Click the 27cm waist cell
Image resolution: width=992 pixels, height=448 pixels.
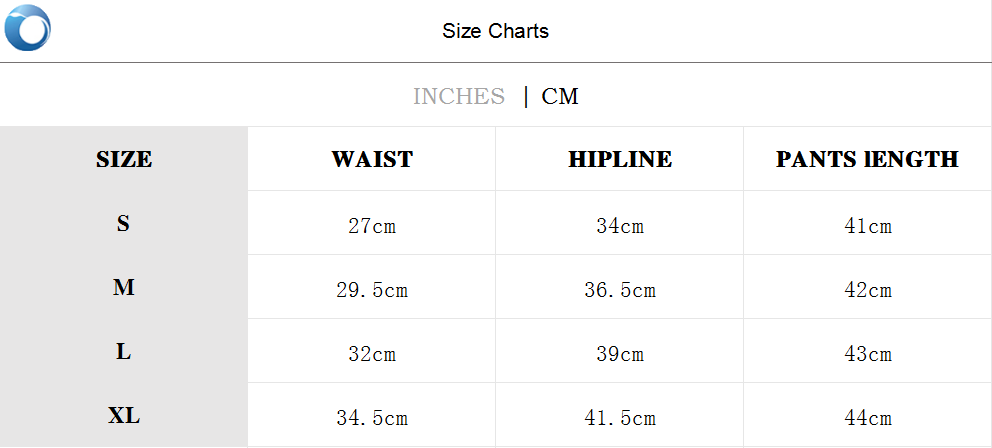(x=372, y=226)
